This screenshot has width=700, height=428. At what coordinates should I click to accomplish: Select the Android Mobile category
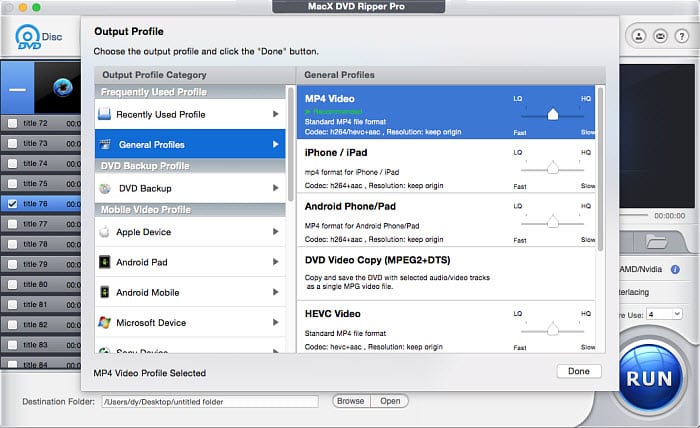pyautogui.click(x=190, y=292)
